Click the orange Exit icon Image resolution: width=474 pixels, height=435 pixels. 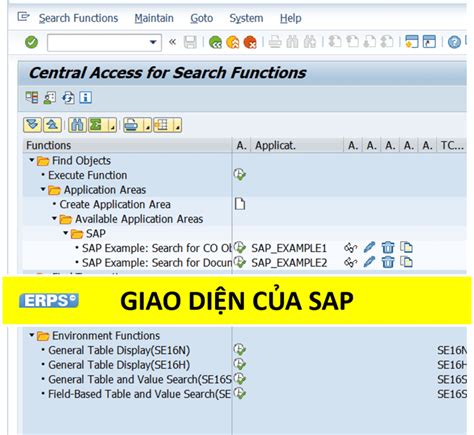[x=233, y=42]
